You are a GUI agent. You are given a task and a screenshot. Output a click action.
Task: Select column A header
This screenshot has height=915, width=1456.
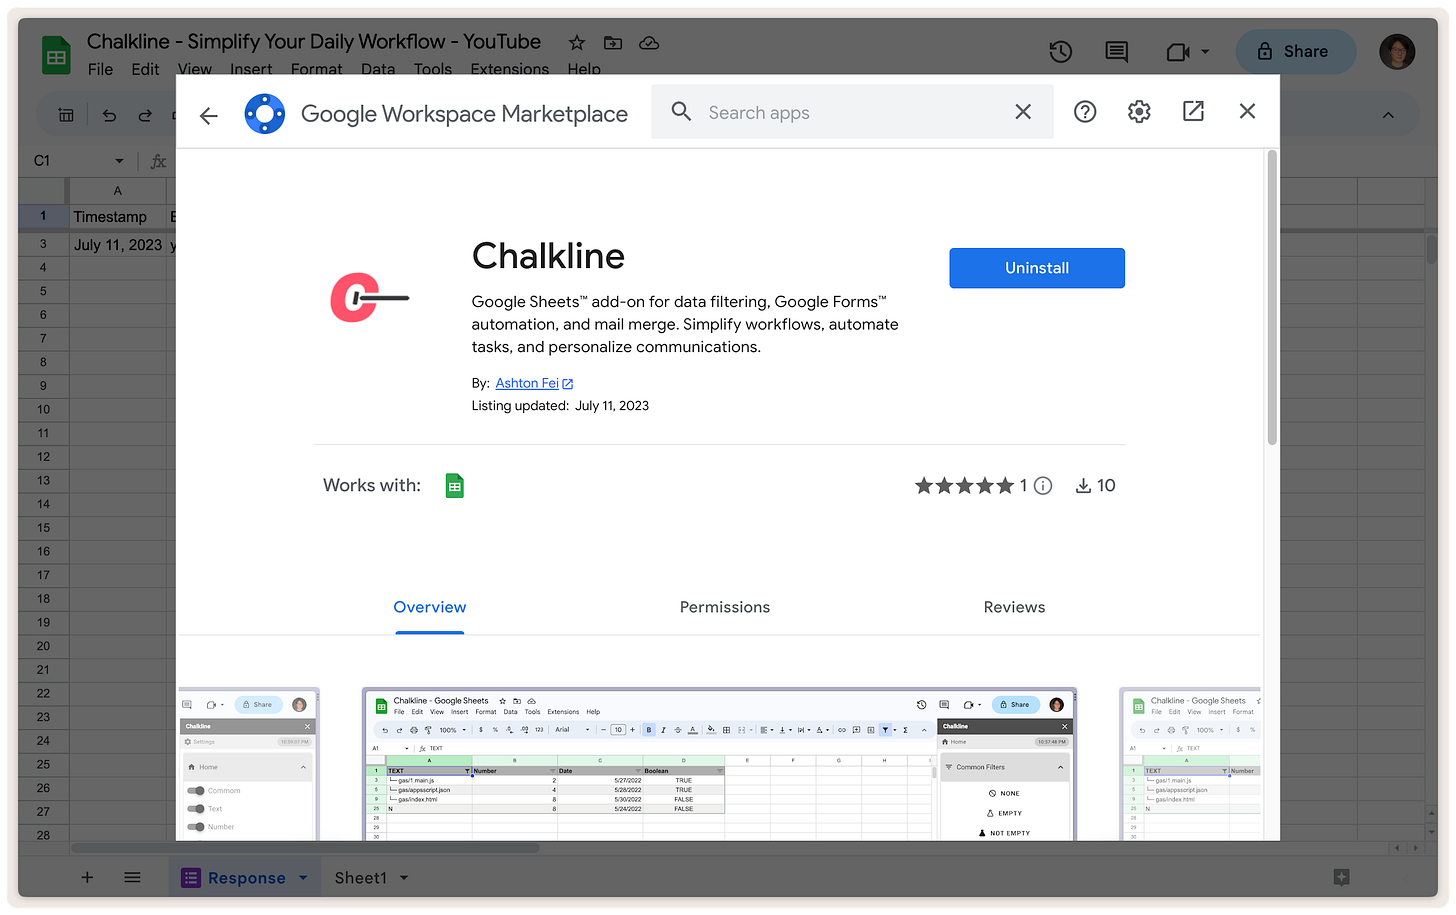[117, 190]
